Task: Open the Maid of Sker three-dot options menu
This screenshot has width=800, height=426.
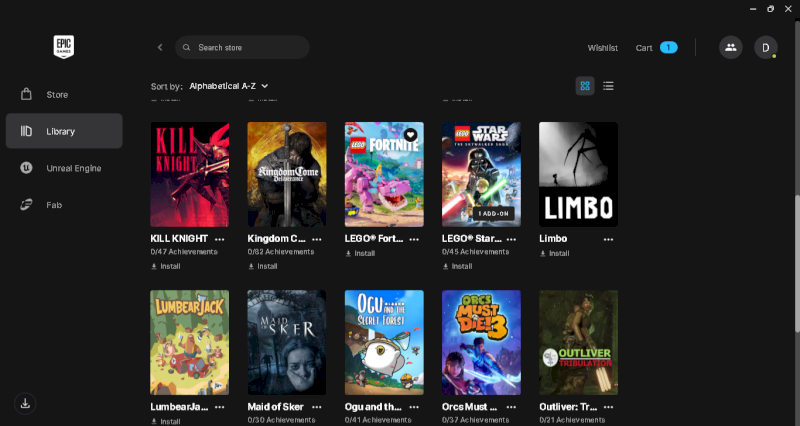Action: point(317,407)
